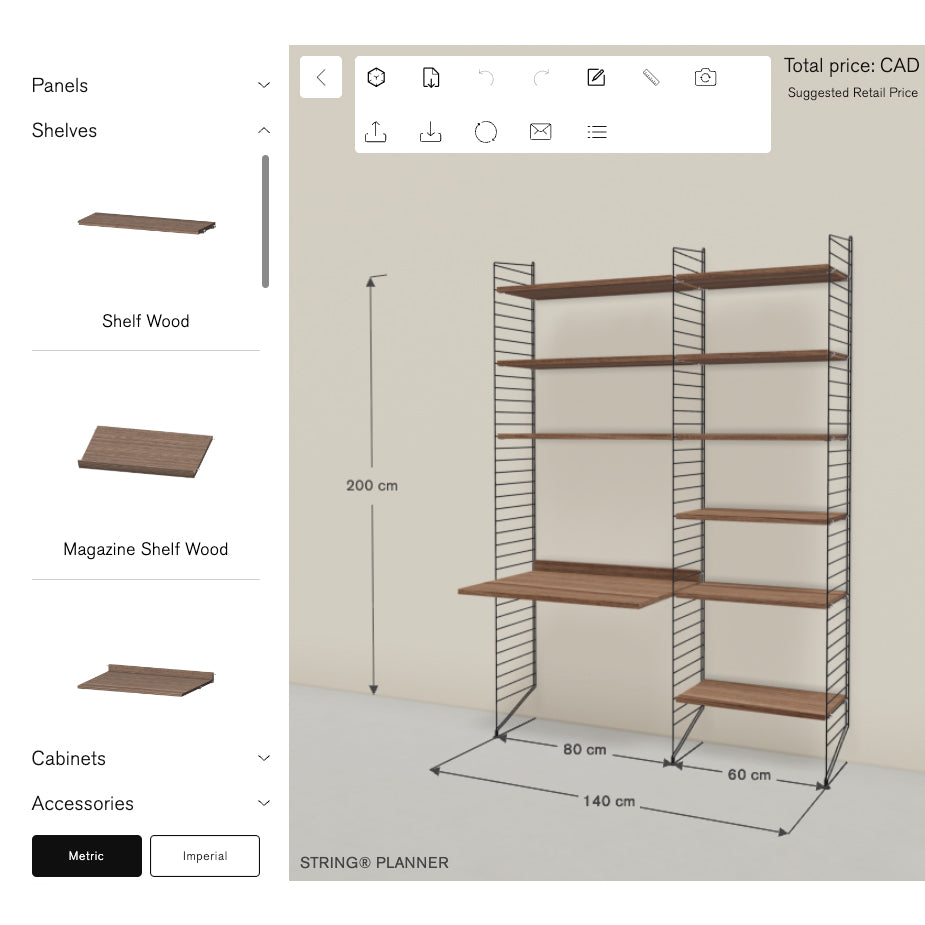
Task: Click the 140 cm total width dimension
Action: (609, 801)
